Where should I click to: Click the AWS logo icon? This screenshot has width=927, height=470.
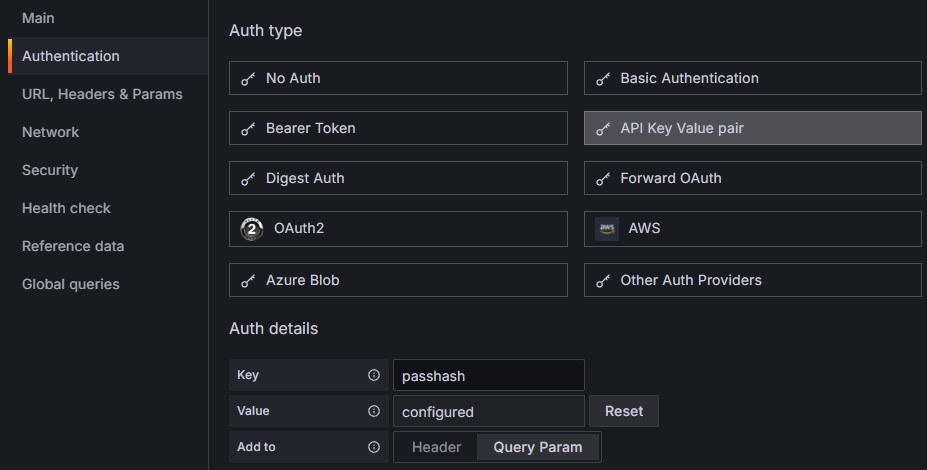(607, 228)
